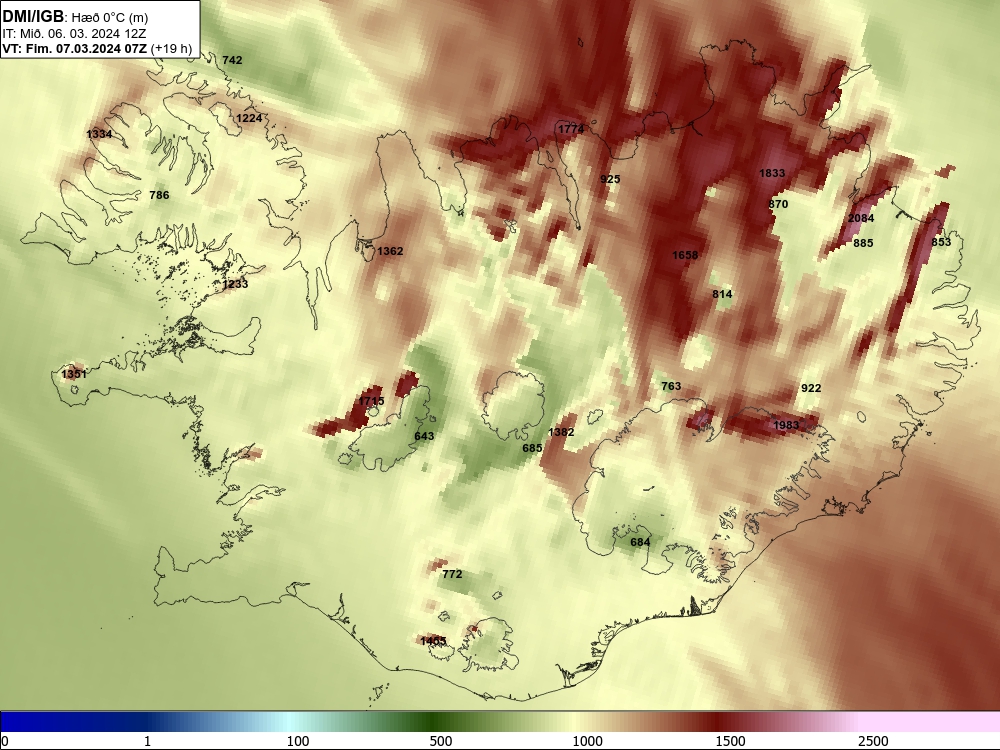1000x750 pixels.
Task: Click the 1983 height label
Action: click(786, 425)
